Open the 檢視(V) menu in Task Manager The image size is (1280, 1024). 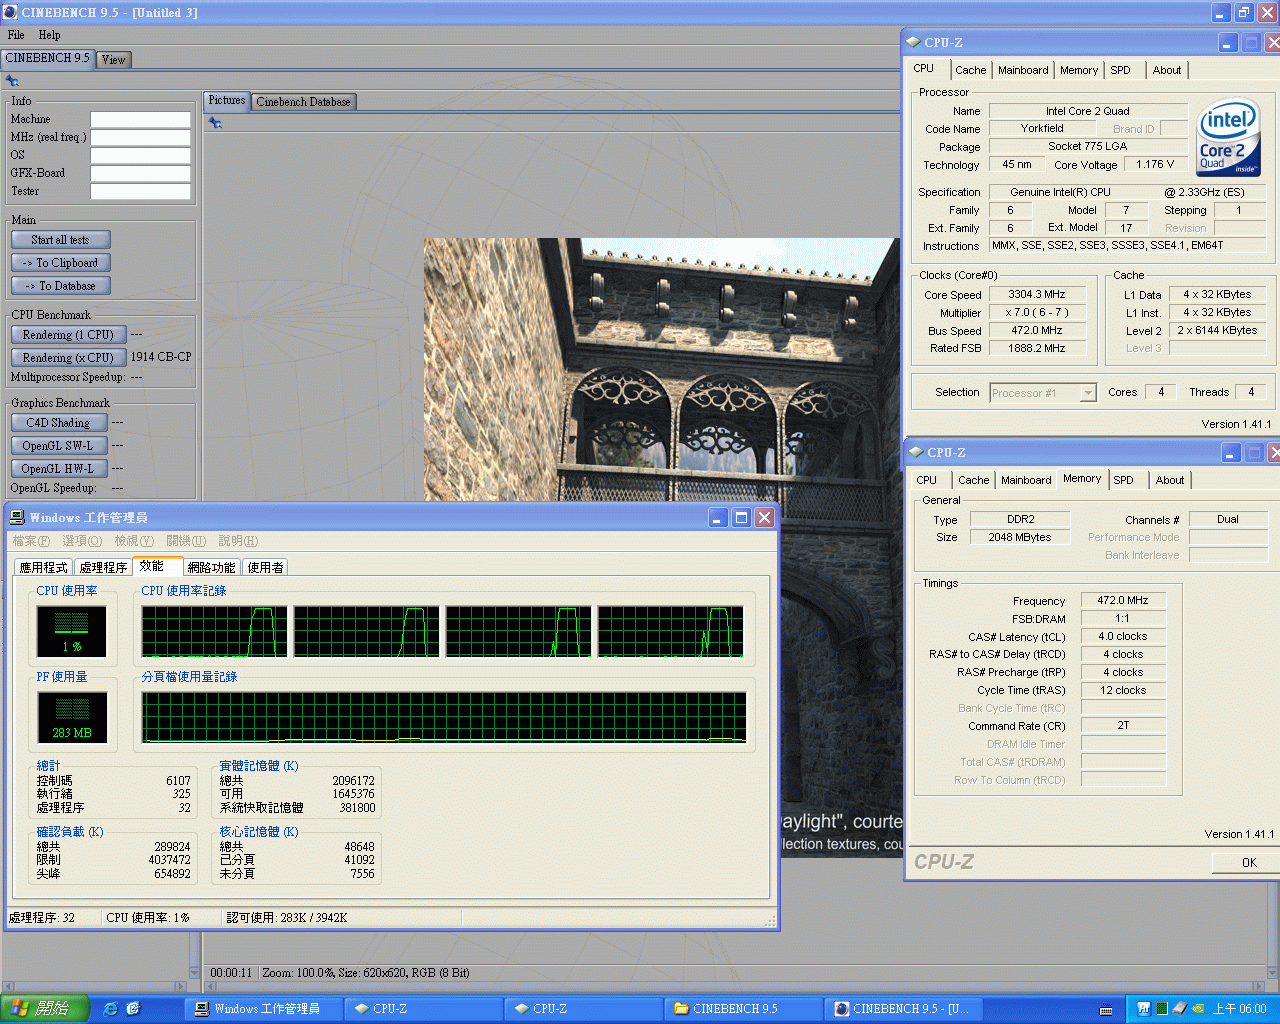coord(133,541)
